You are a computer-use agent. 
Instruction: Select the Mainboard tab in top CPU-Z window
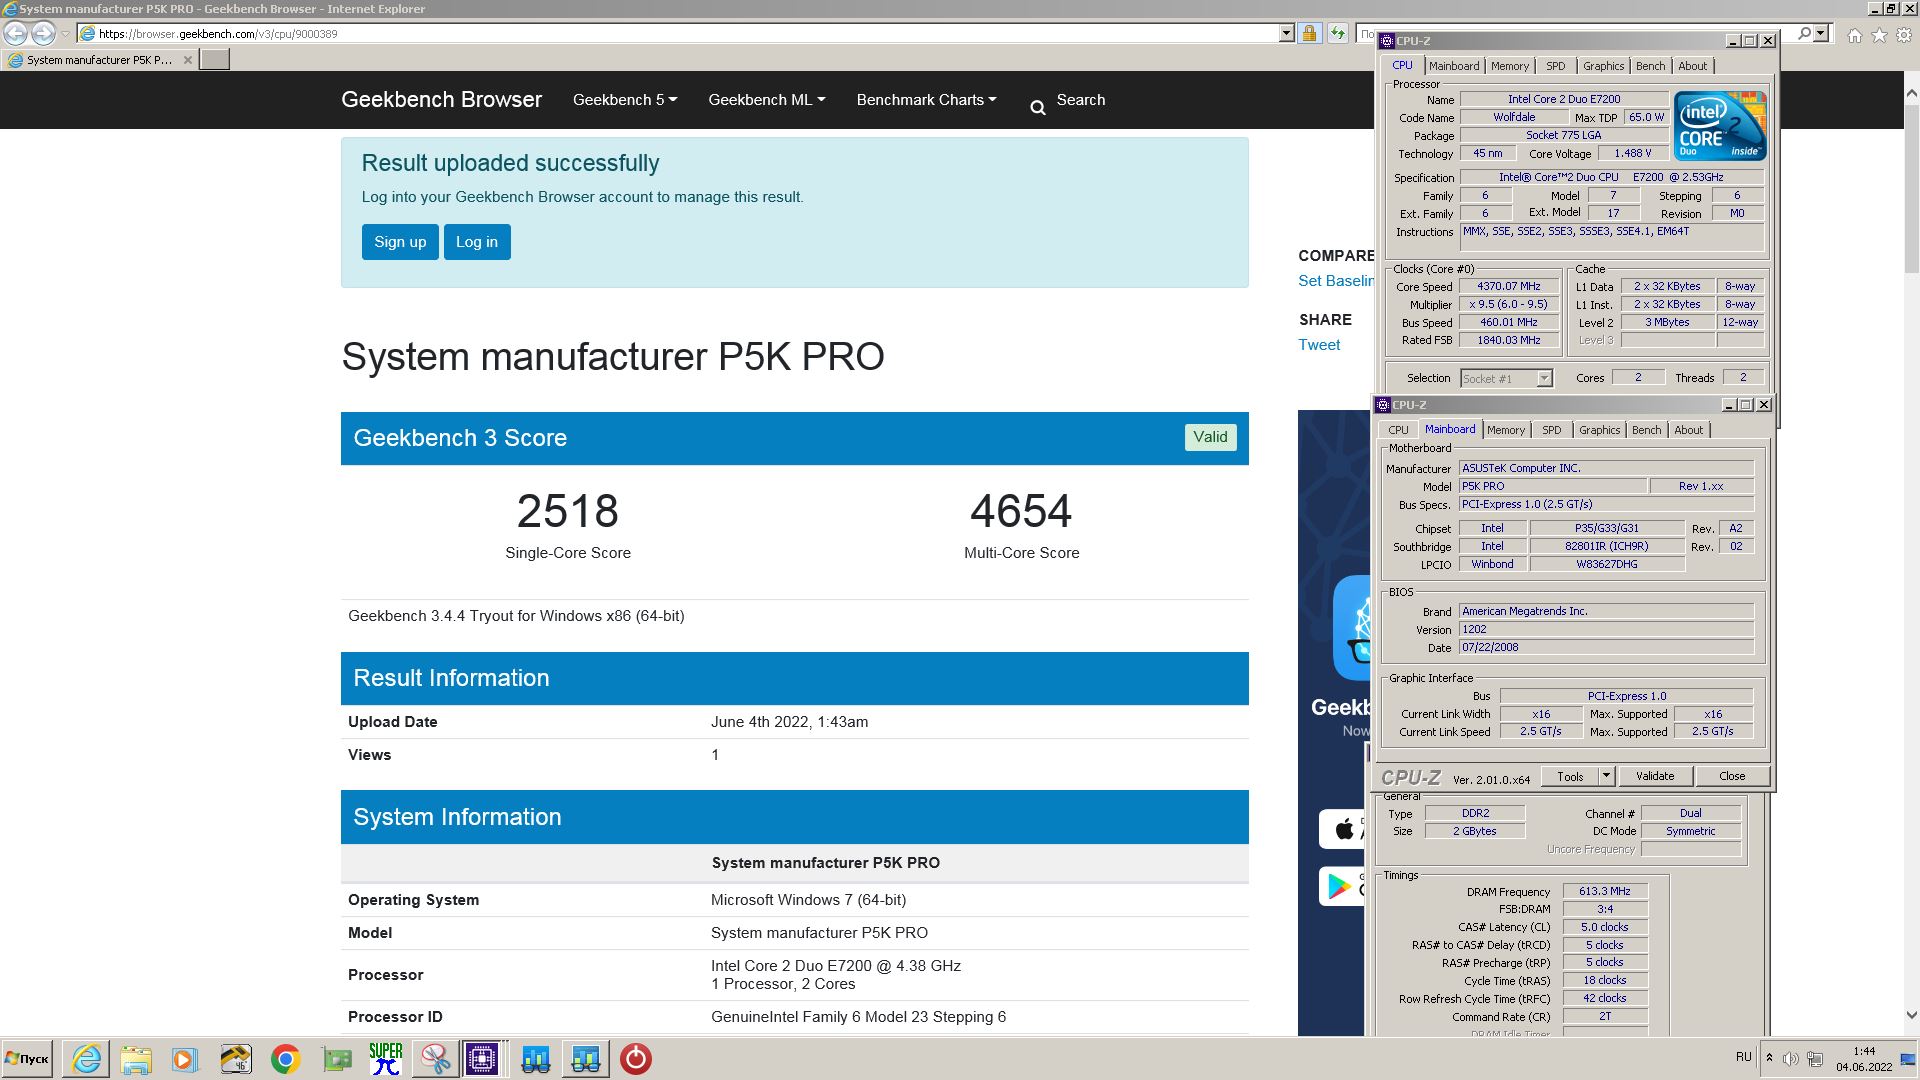pos(1454,66)
